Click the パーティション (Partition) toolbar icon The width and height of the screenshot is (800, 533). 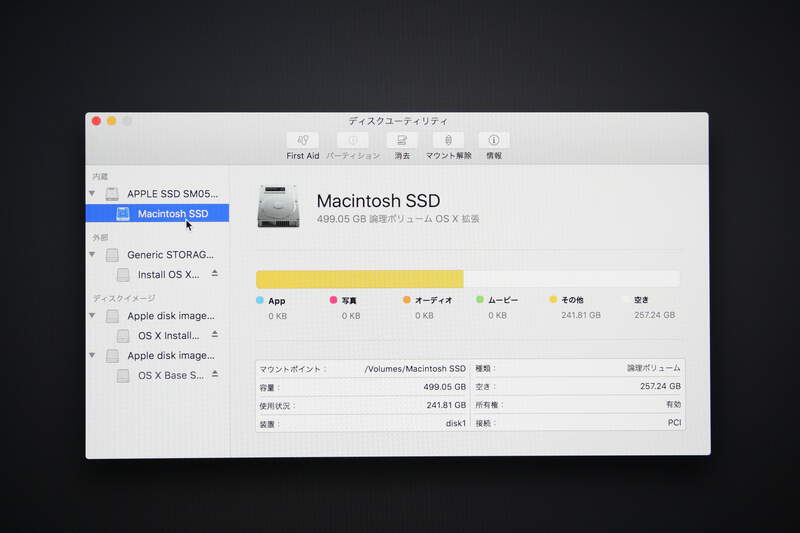[352, 141]
